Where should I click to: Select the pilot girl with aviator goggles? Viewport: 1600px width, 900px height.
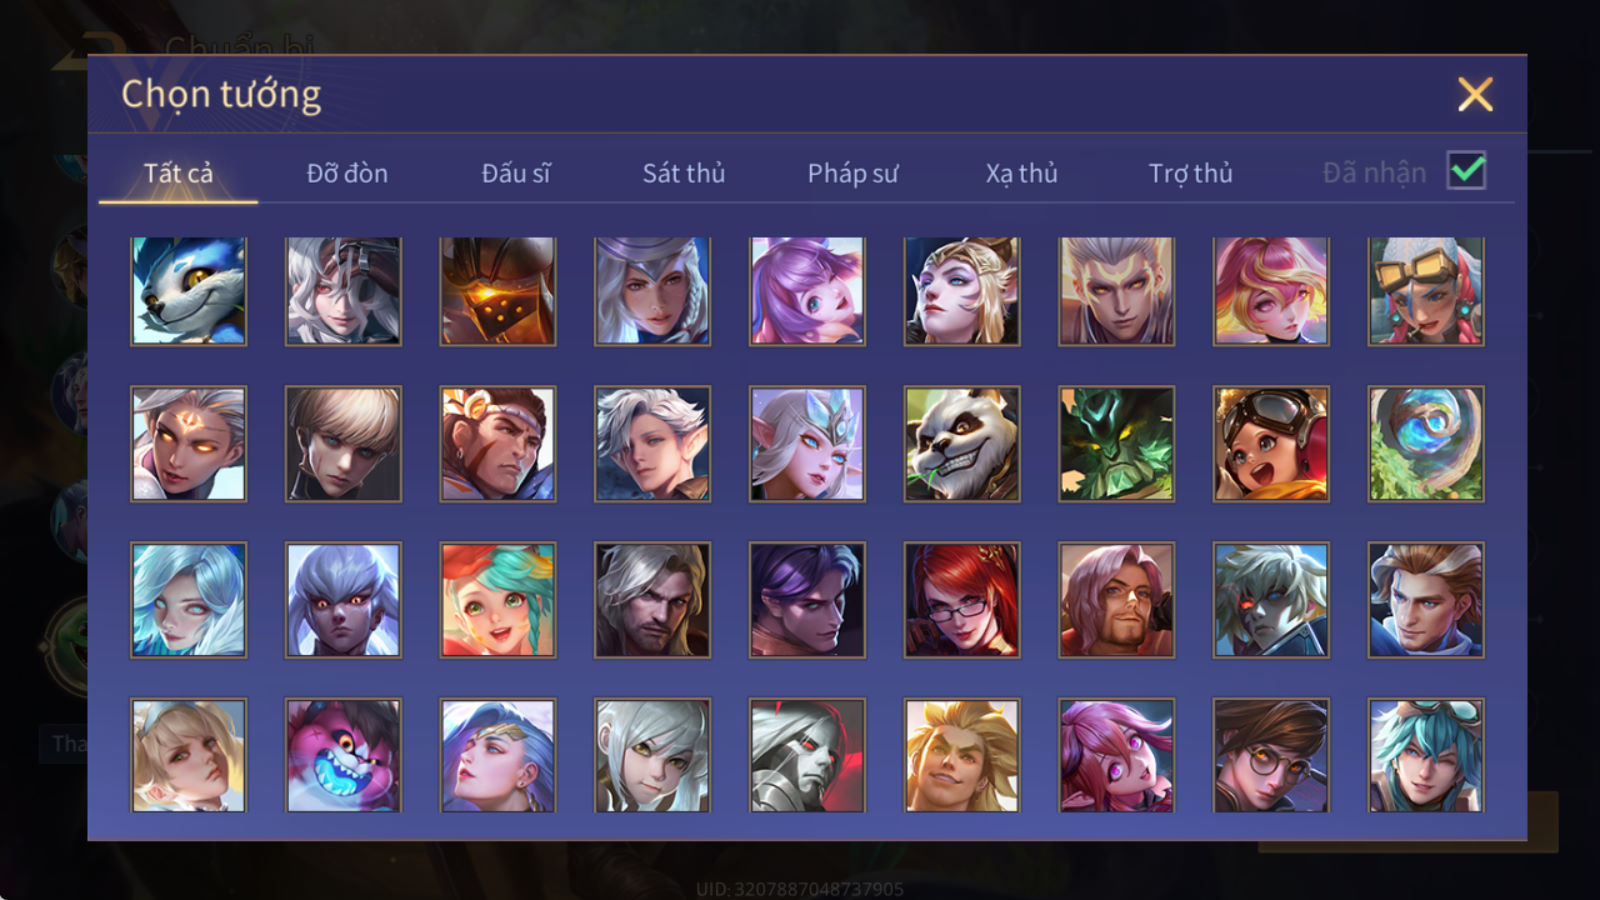pyautogui.click(x=1270, y=444)
